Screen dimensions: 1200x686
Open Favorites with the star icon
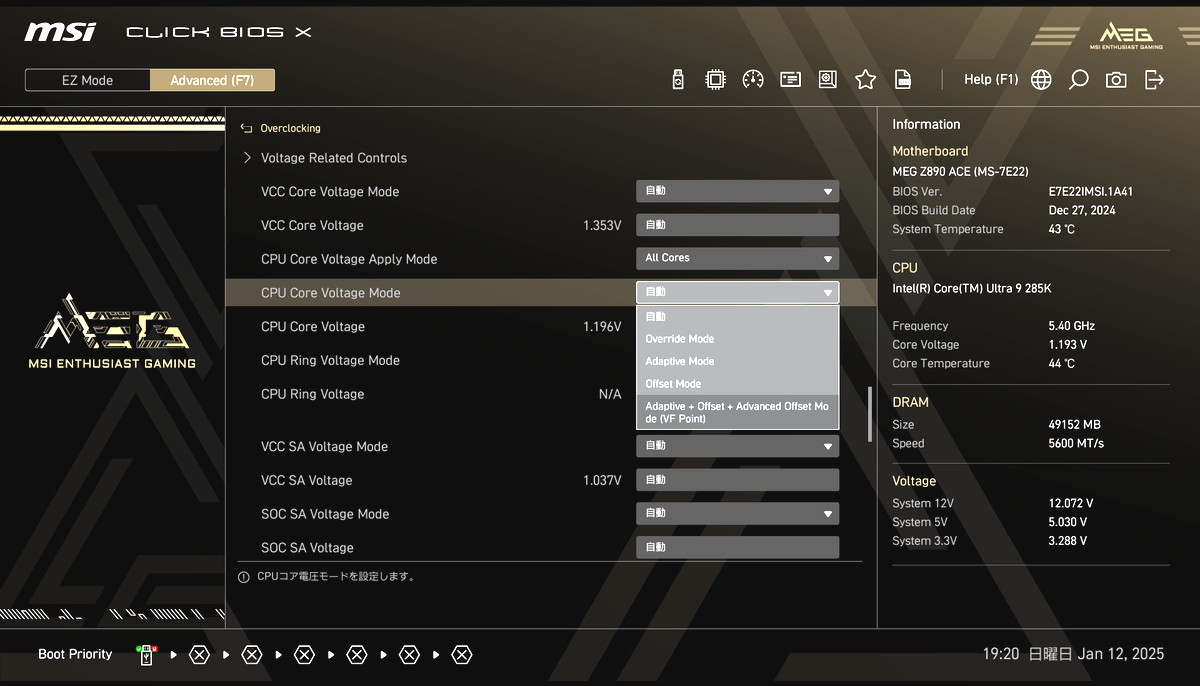[866, 80]
